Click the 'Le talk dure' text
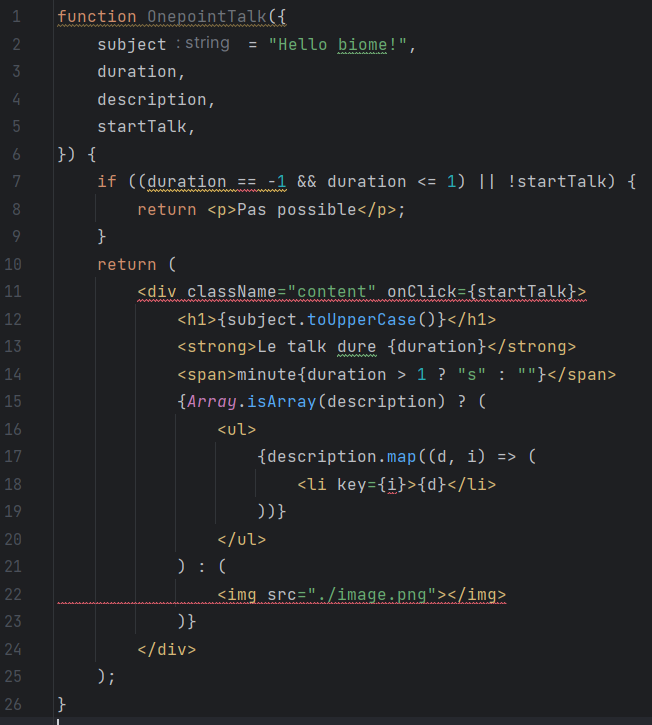Screen dimensions: 652x725 click(x=317, y=347)
